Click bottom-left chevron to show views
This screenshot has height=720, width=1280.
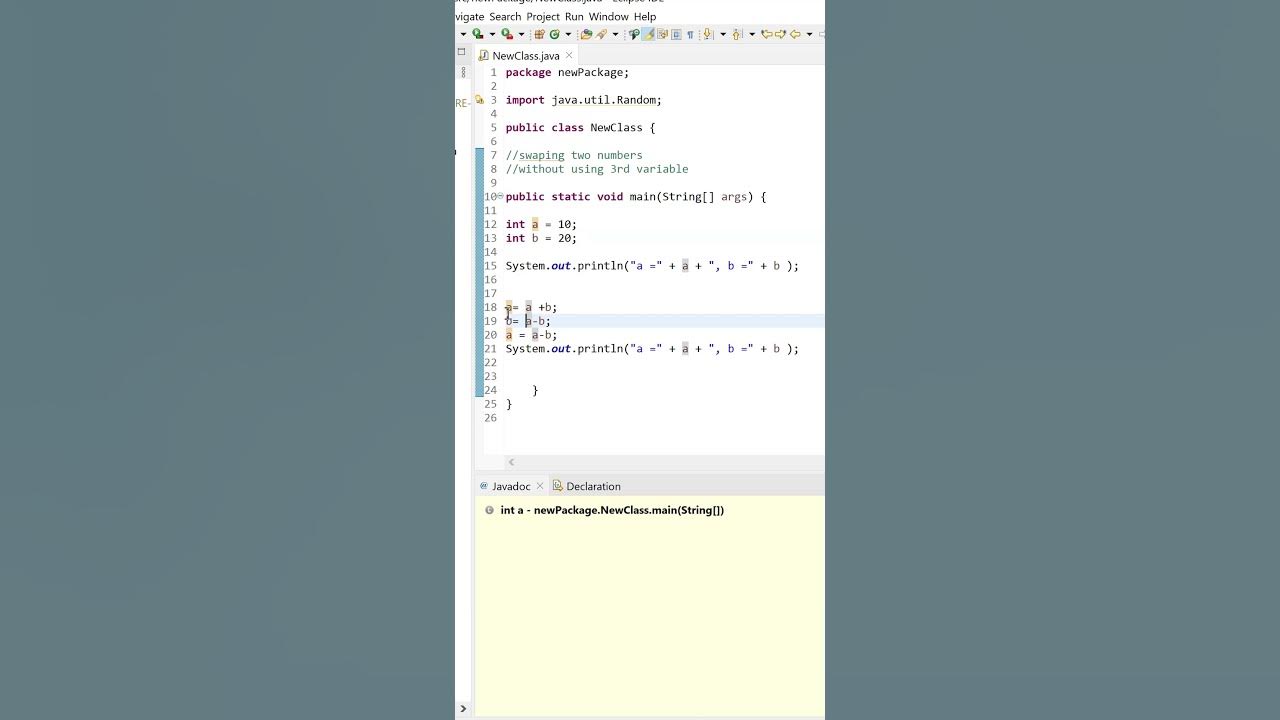point(462,709)
